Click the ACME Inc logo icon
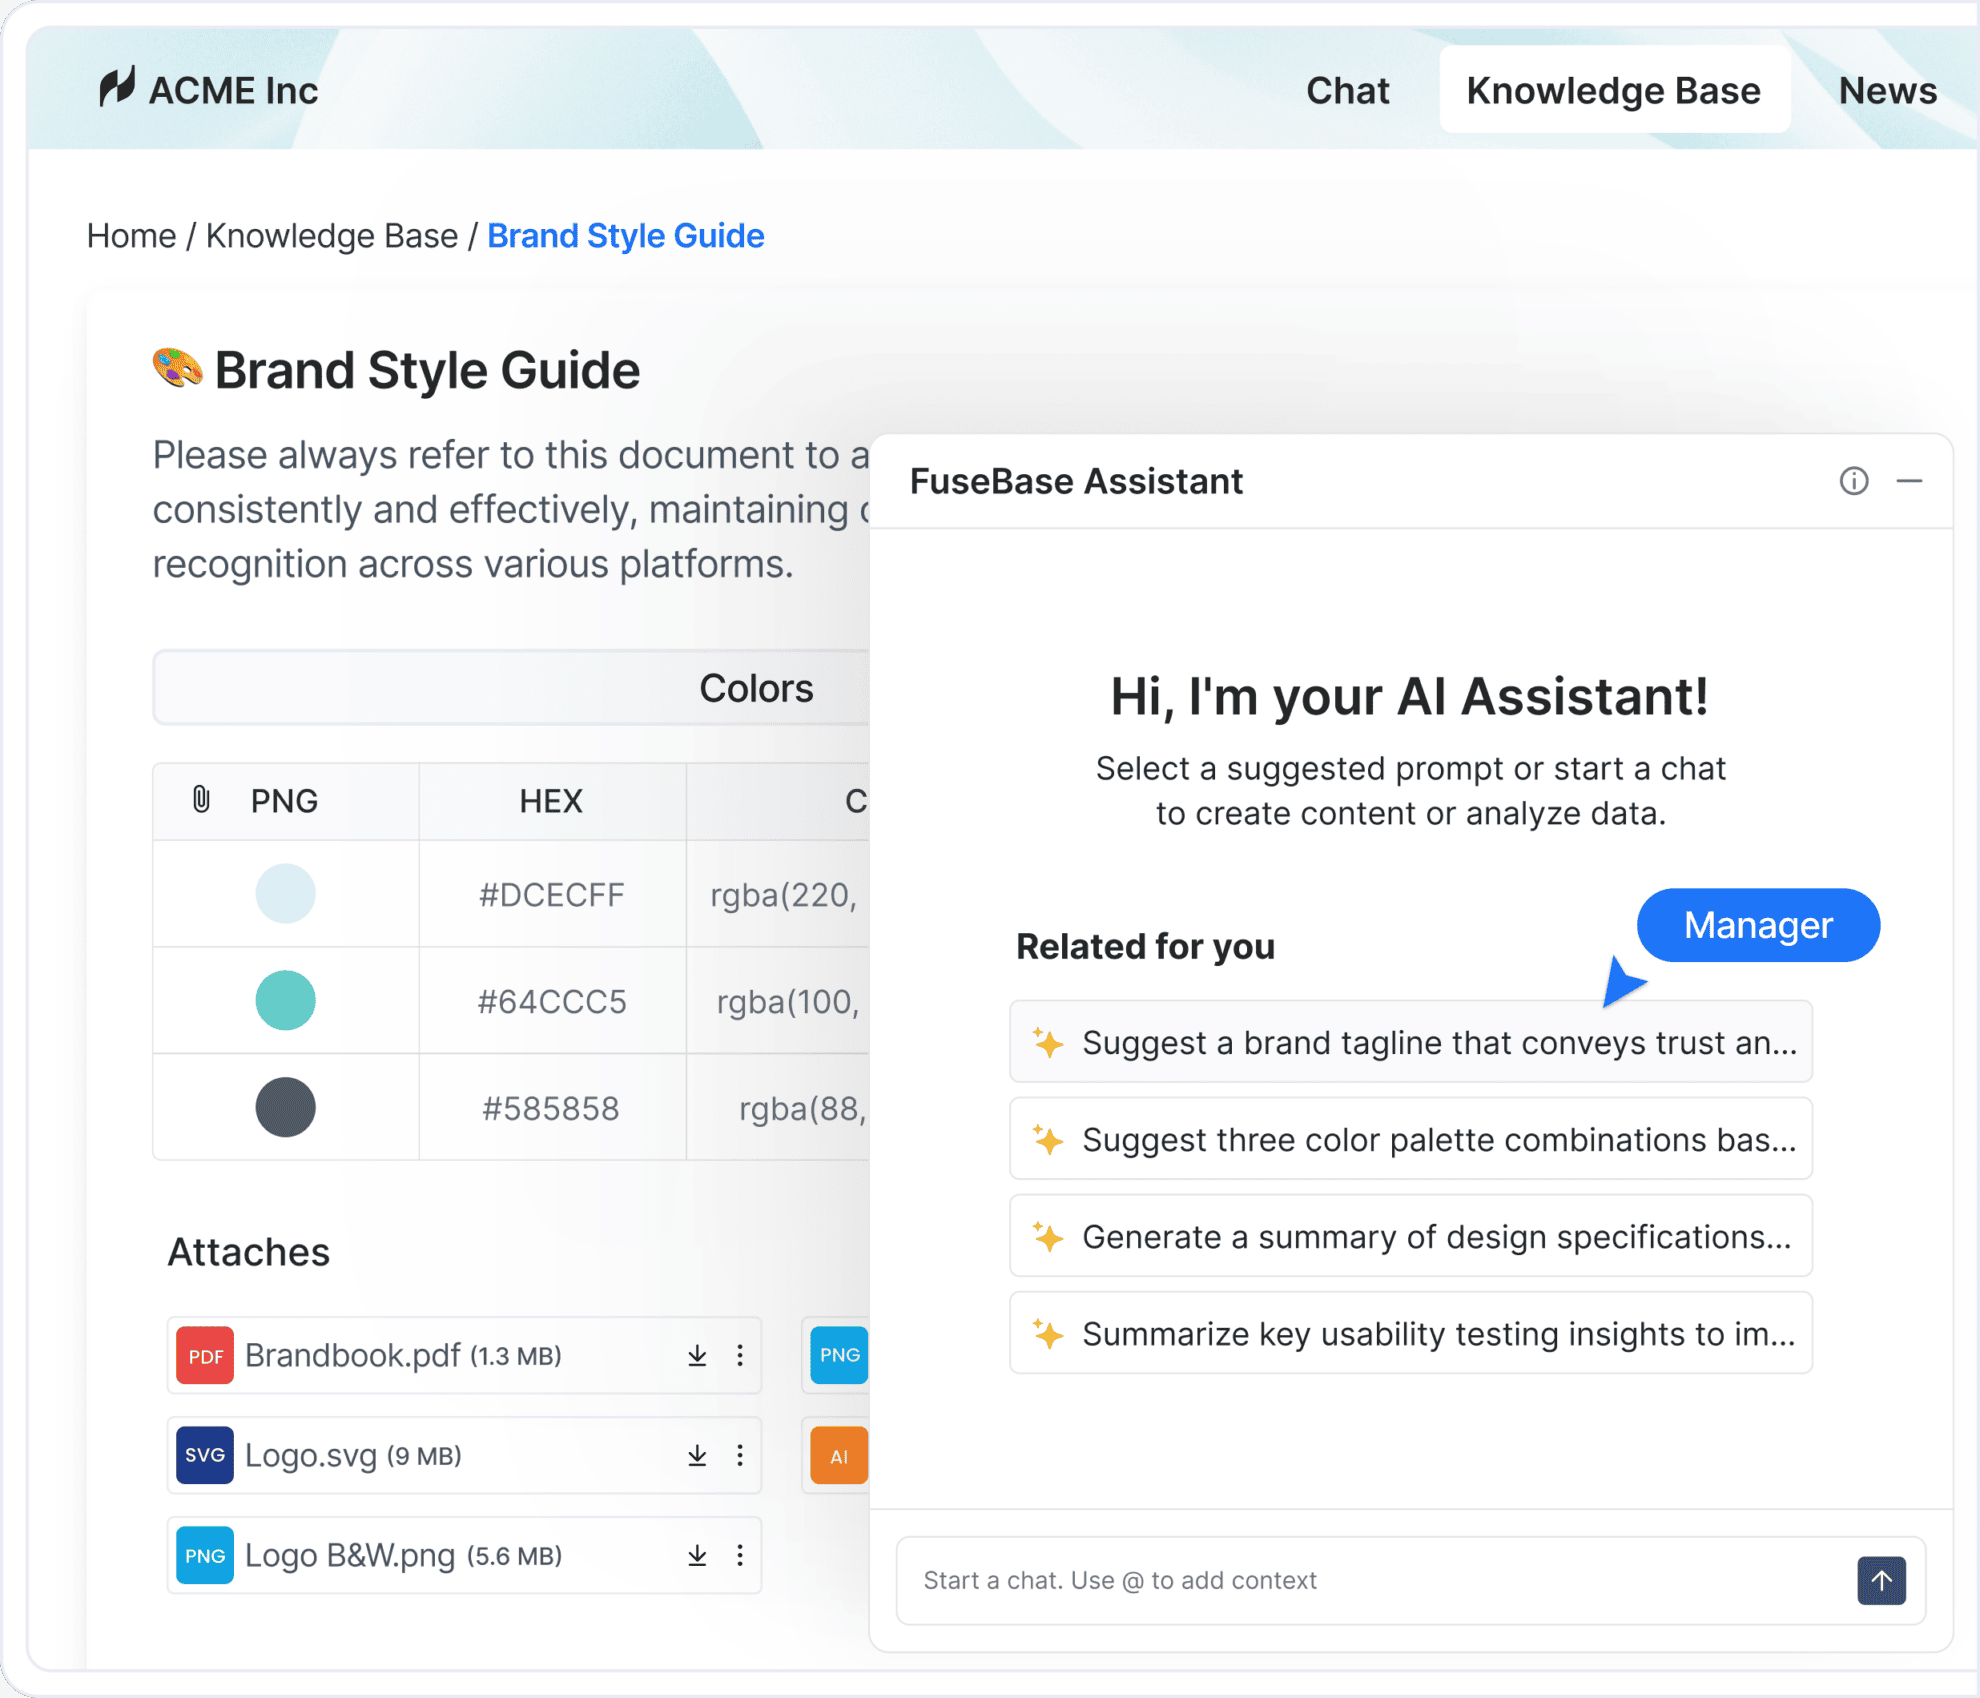Viewport: 1980px width, 1698px height. [117, 87]
